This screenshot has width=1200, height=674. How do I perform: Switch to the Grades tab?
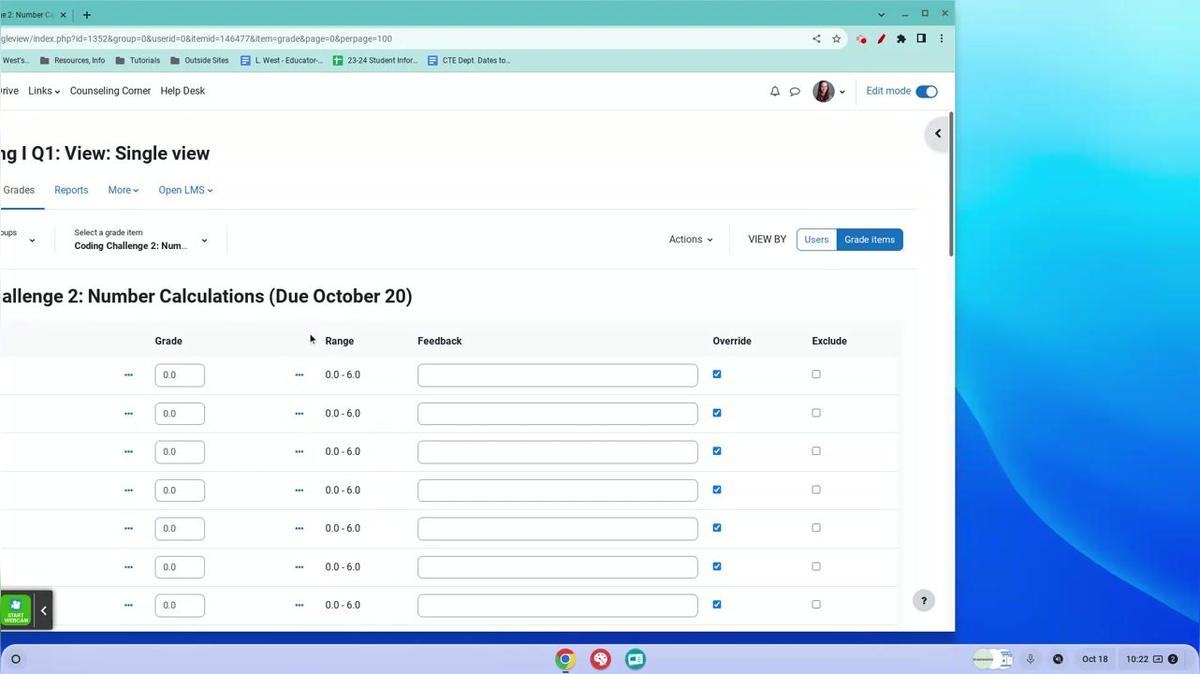coord(19,190)
